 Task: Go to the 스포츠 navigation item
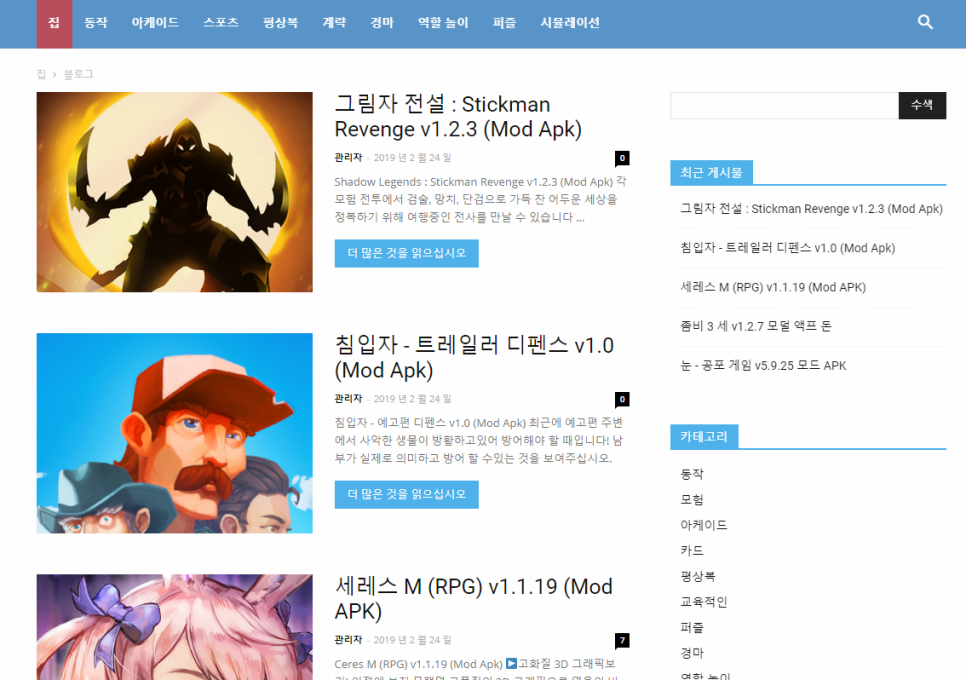pyautogui.click(x=221, y=23)
